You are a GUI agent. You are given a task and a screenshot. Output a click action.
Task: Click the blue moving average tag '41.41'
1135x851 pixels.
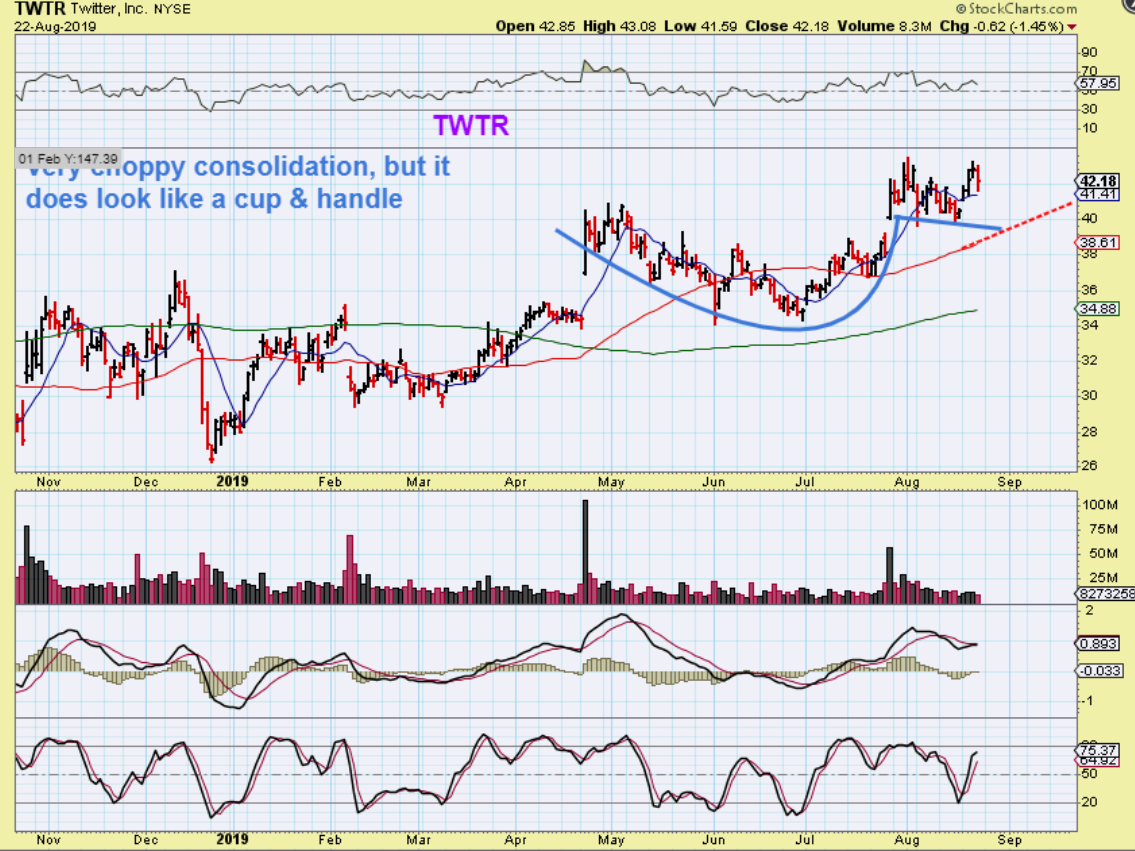[1098, 194]
